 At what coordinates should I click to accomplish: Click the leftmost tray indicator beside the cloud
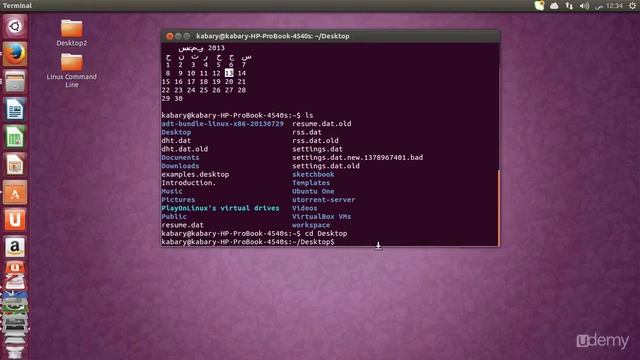tap(539, 6)
